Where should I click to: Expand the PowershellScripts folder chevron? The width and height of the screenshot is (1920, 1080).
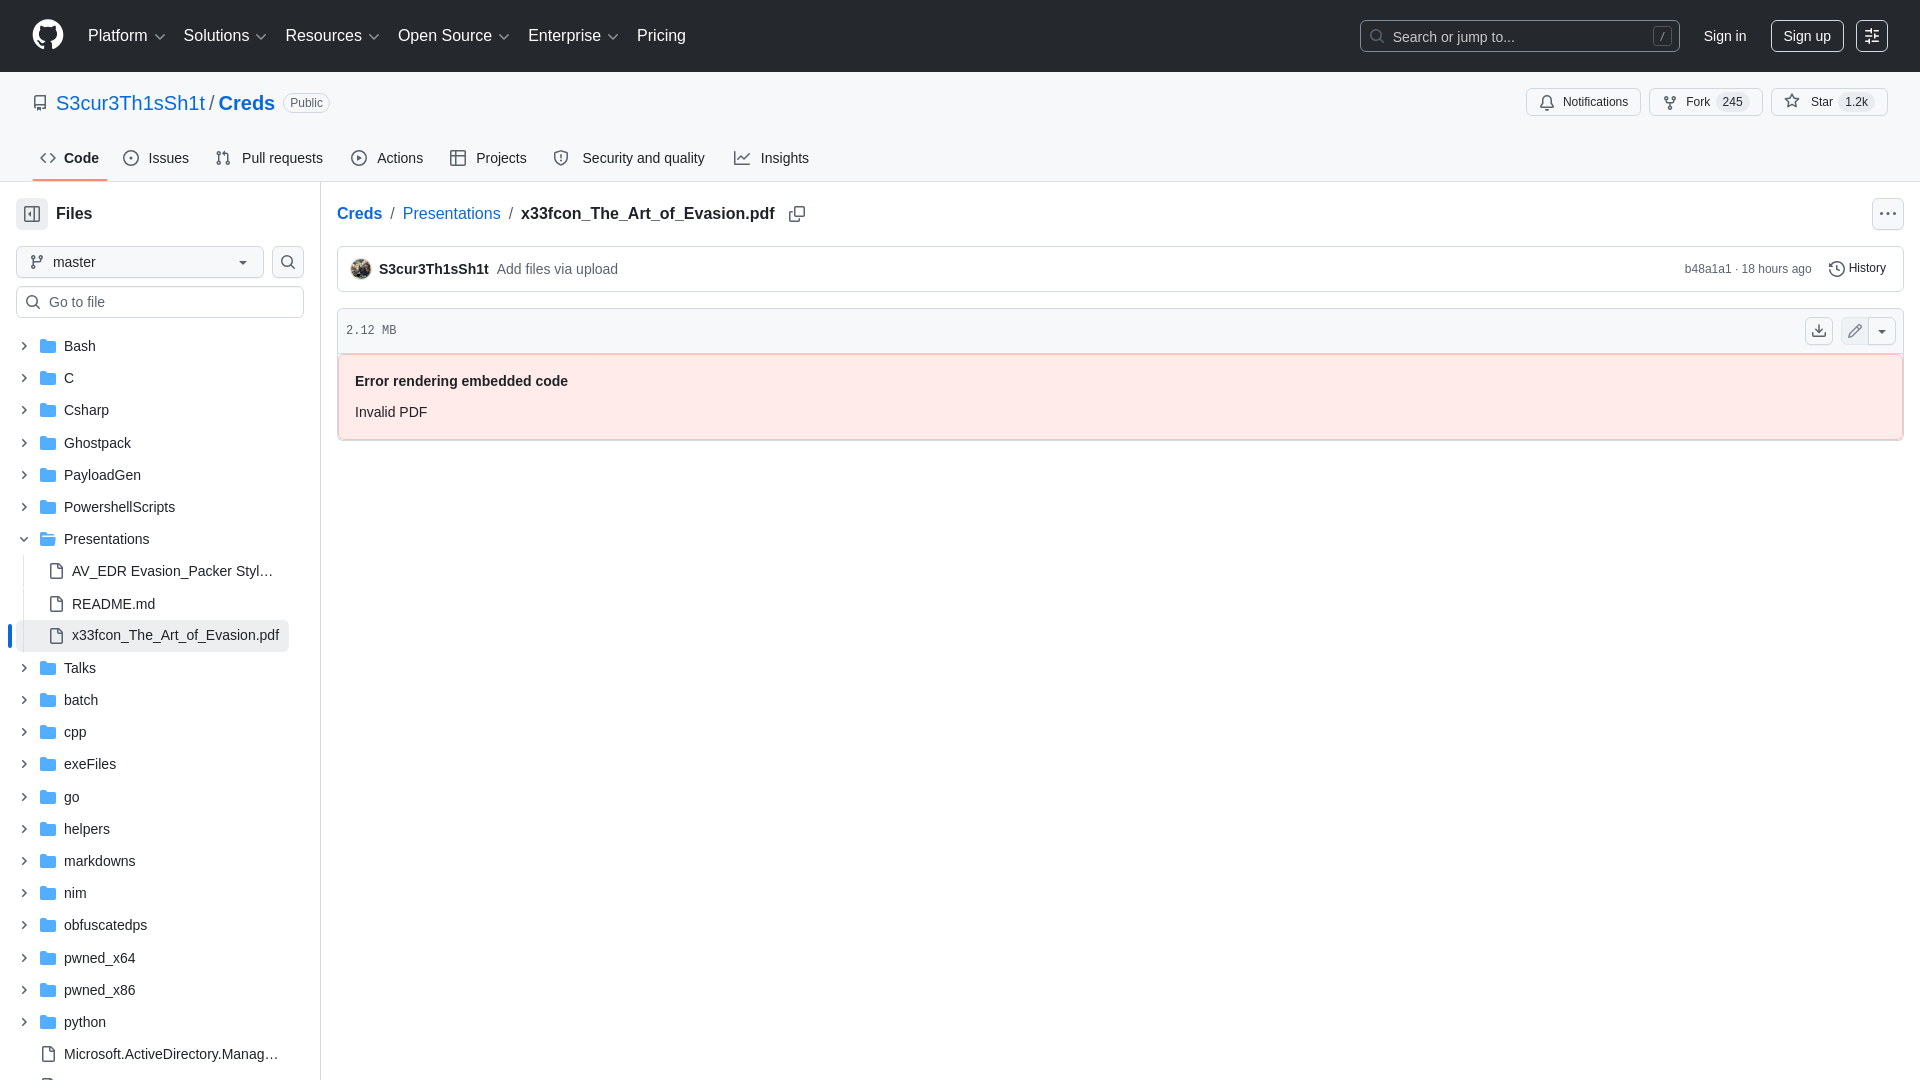point(24,507)
